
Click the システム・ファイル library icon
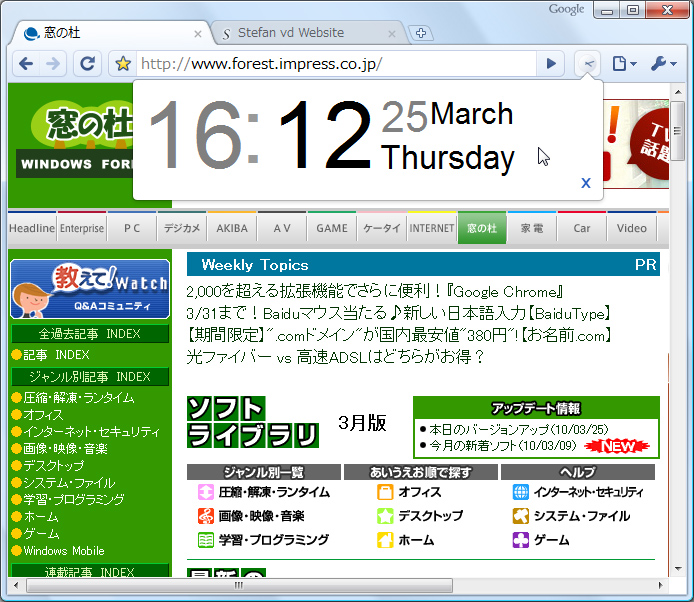tap(520, 516)
